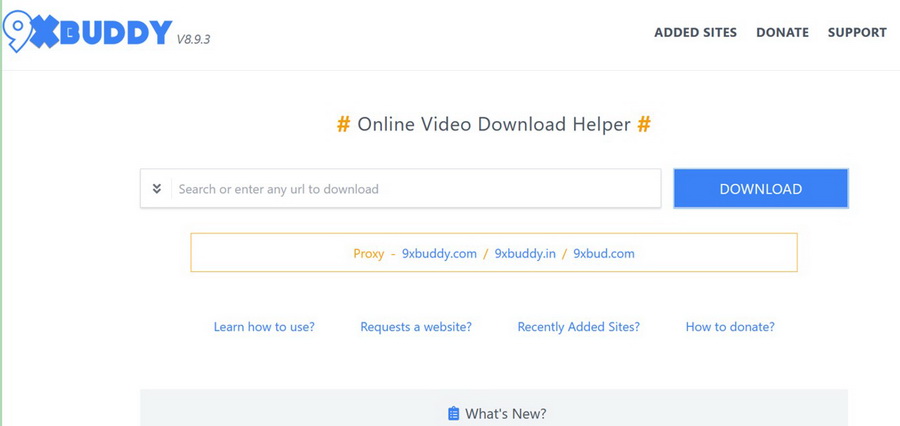Screen dimensions: 900x426
Task: Expand the double-chevron dropdown in search bar
Action: 157,188
